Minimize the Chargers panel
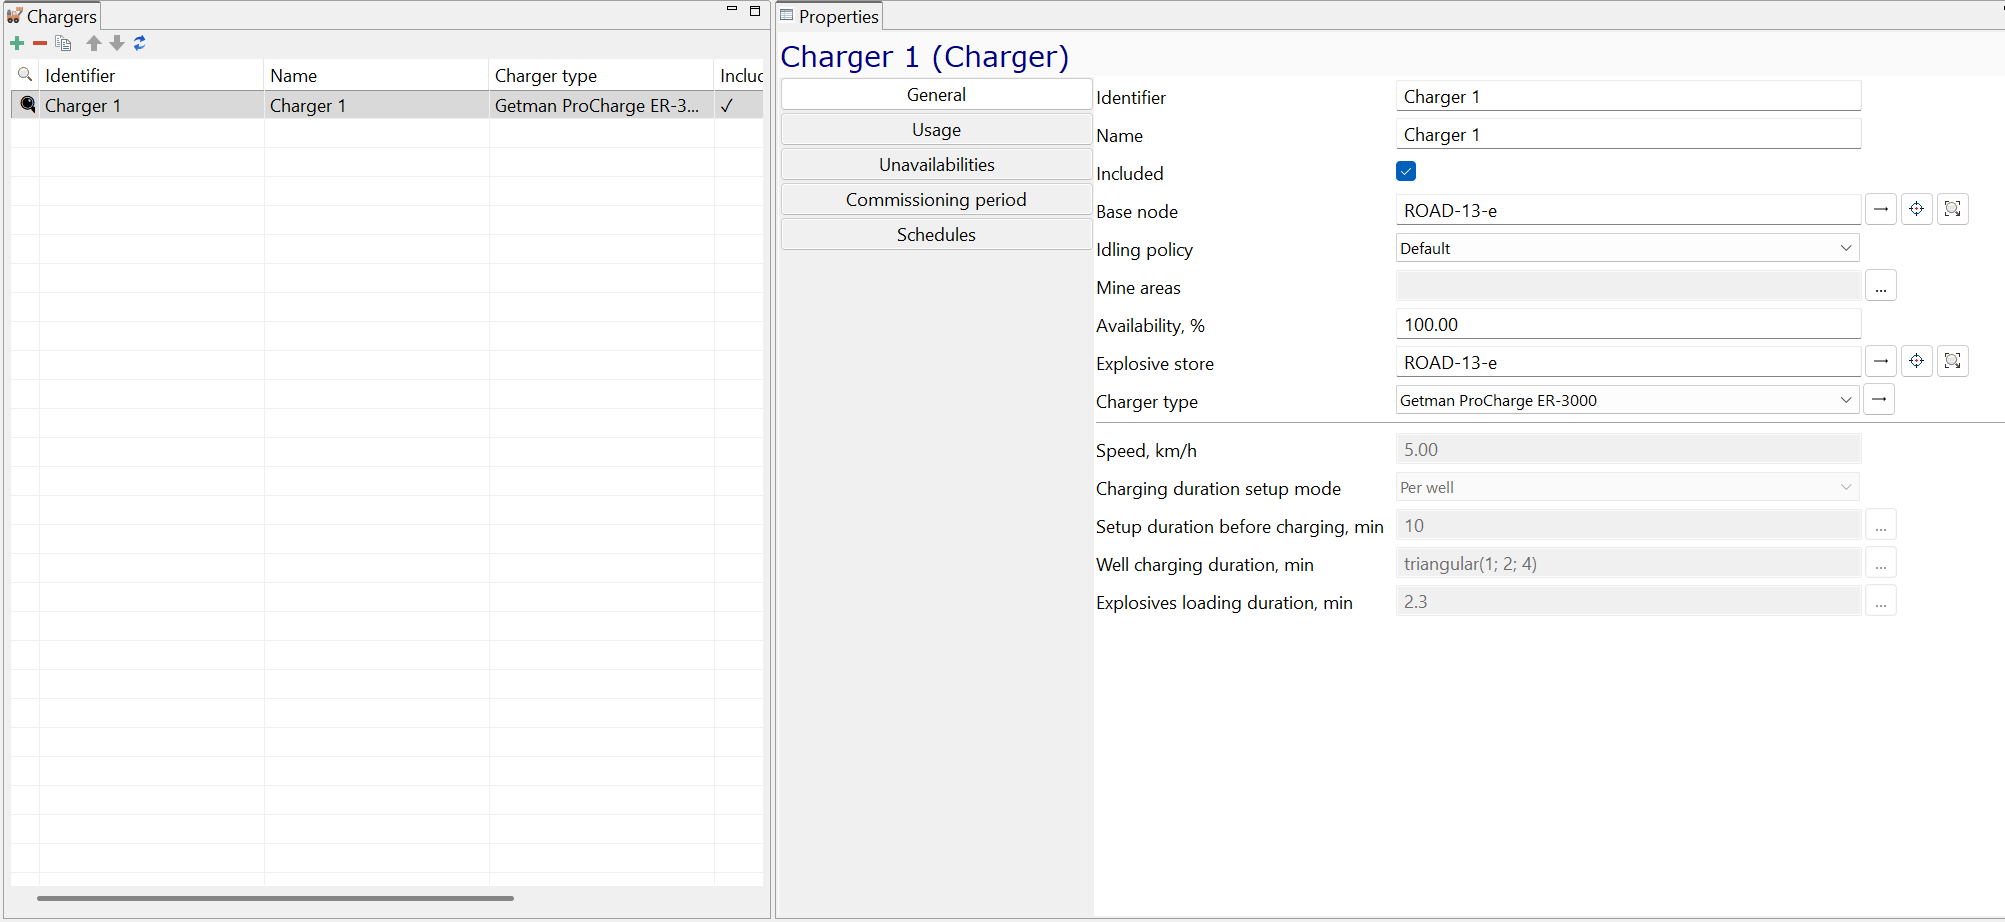The width and height of the screenshot is (2005, 922). (x=732, y=10)
